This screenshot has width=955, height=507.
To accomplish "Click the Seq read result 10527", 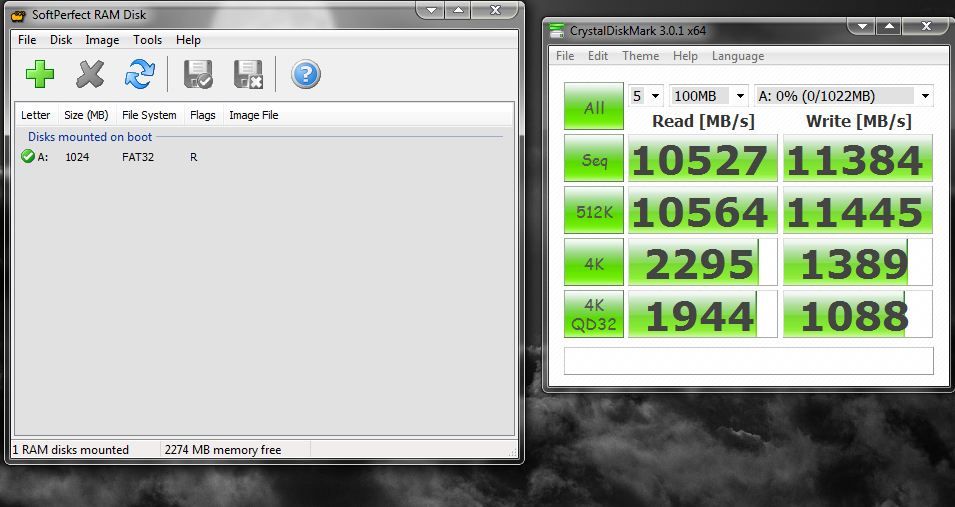I will point(703,158).
